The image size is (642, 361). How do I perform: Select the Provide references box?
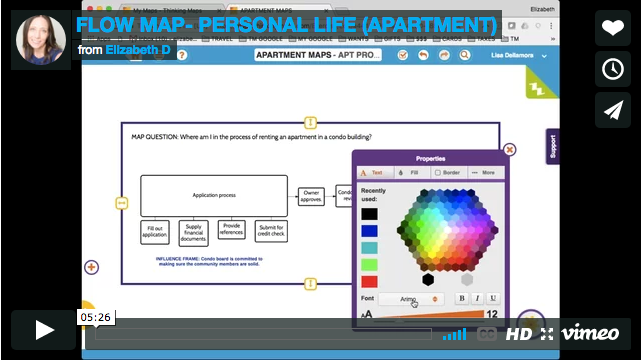coord(231,229)
